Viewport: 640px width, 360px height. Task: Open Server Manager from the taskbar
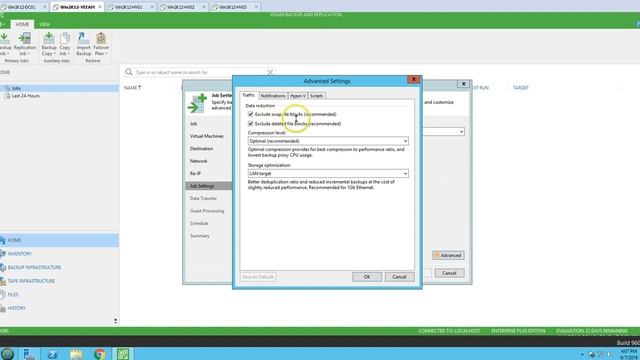tap(29, 353)
